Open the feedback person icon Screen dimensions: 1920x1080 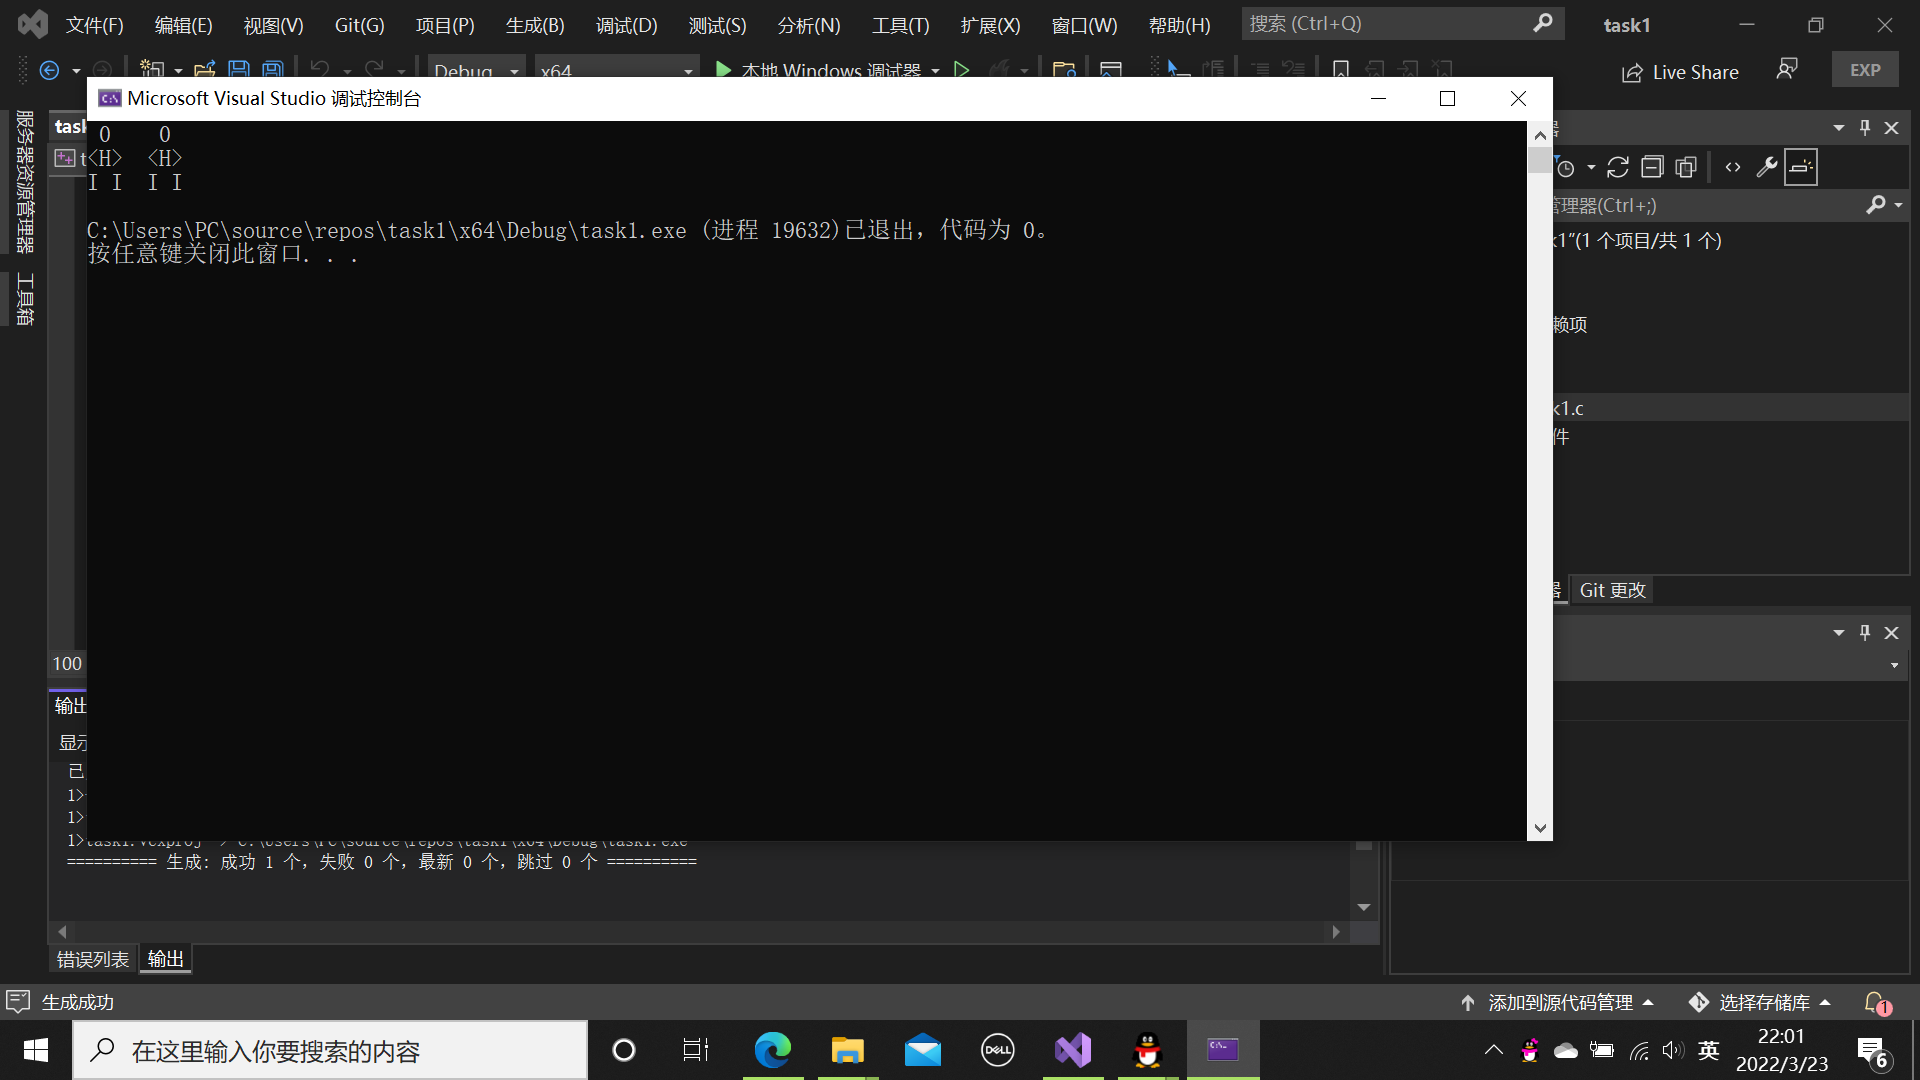1787,69
